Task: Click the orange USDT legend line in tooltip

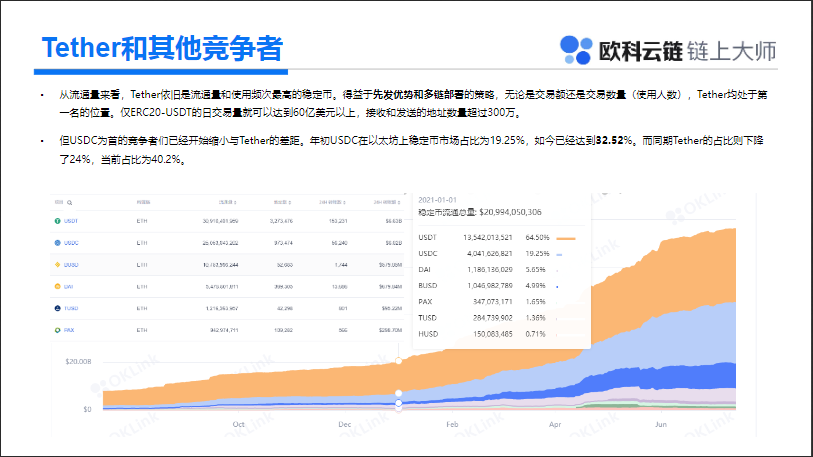Action: coord(566,238)
